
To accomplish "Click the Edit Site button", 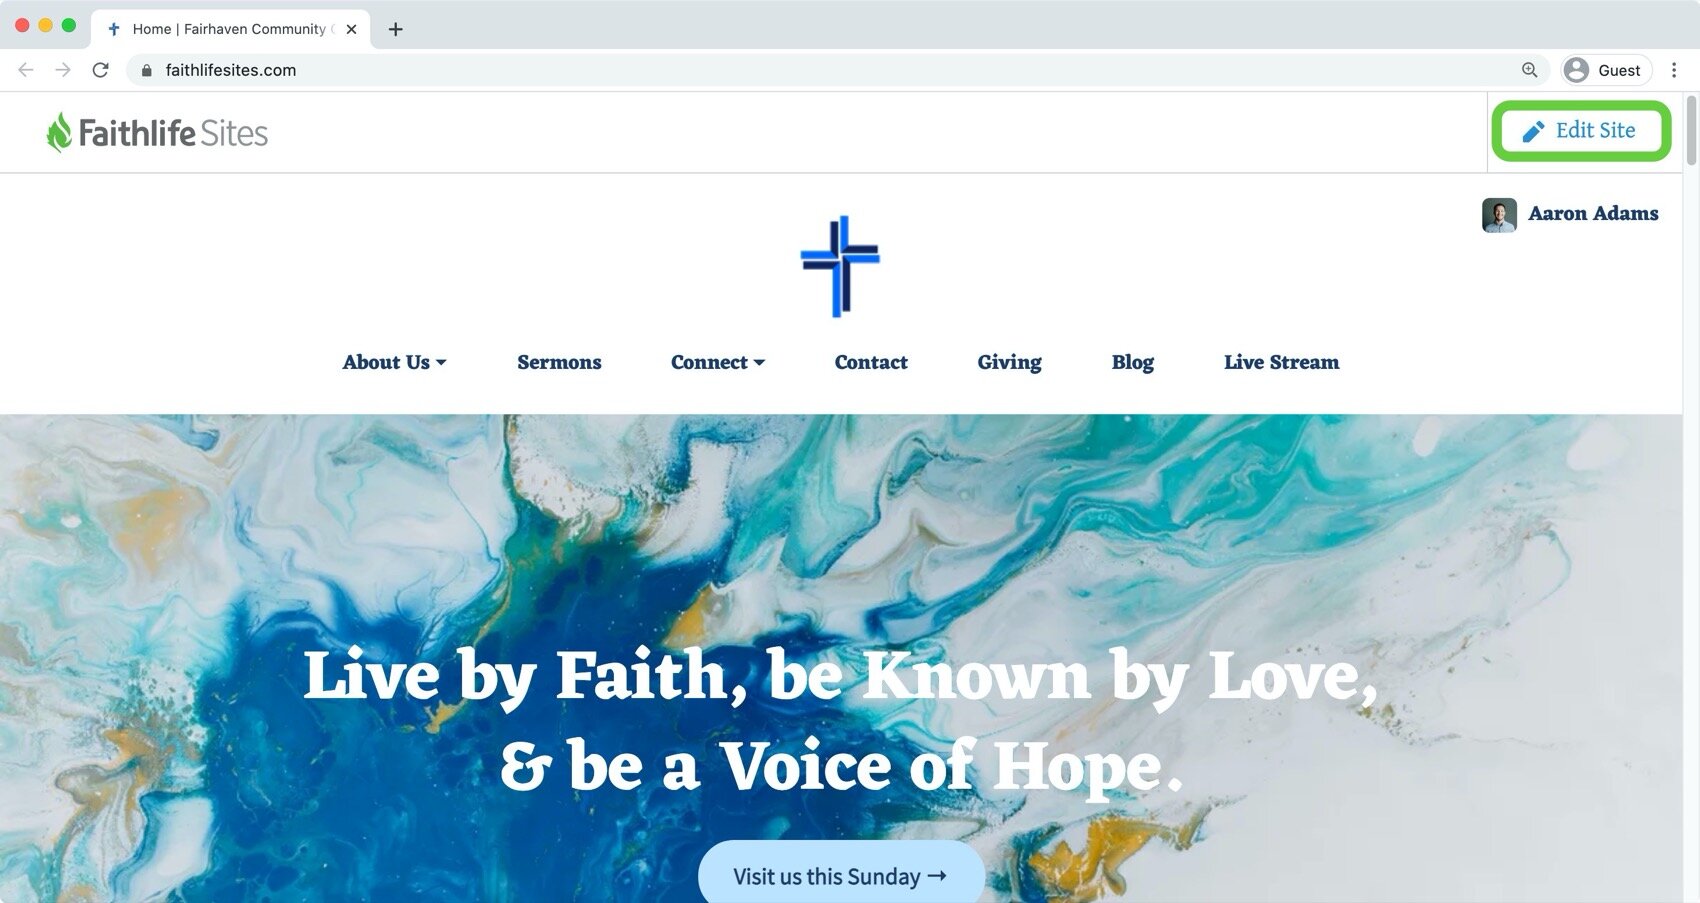I will coord(1580,131).
